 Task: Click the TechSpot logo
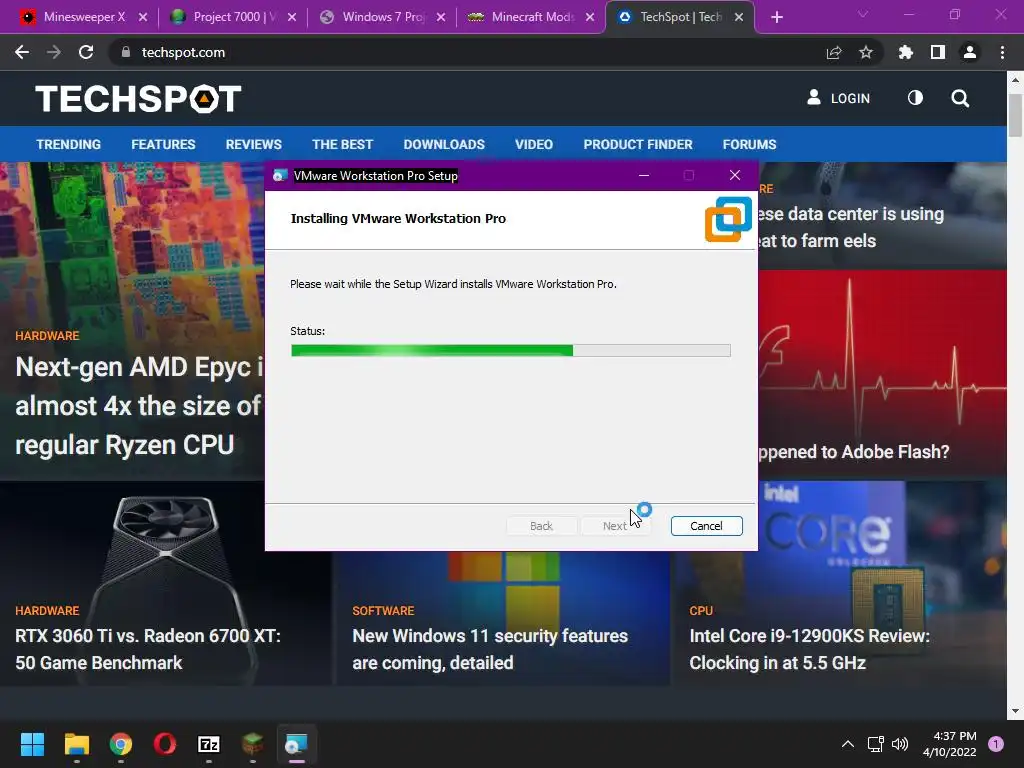click(138, 99)
